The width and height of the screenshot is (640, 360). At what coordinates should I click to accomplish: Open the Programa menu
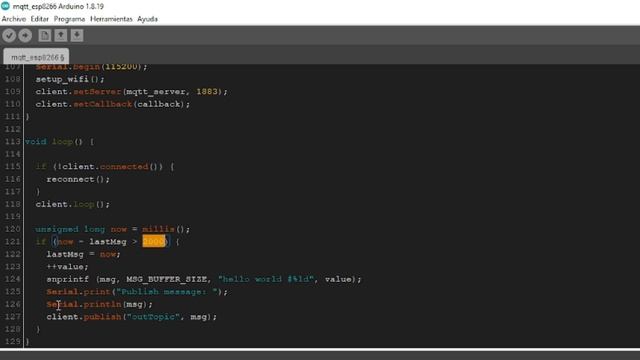[x=69, y=19]
